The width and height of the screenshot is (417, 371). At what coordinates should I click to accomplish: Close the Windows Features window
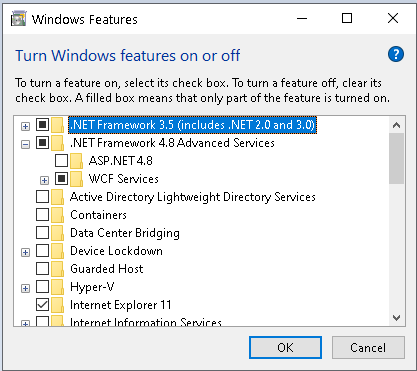click(393, 18)
